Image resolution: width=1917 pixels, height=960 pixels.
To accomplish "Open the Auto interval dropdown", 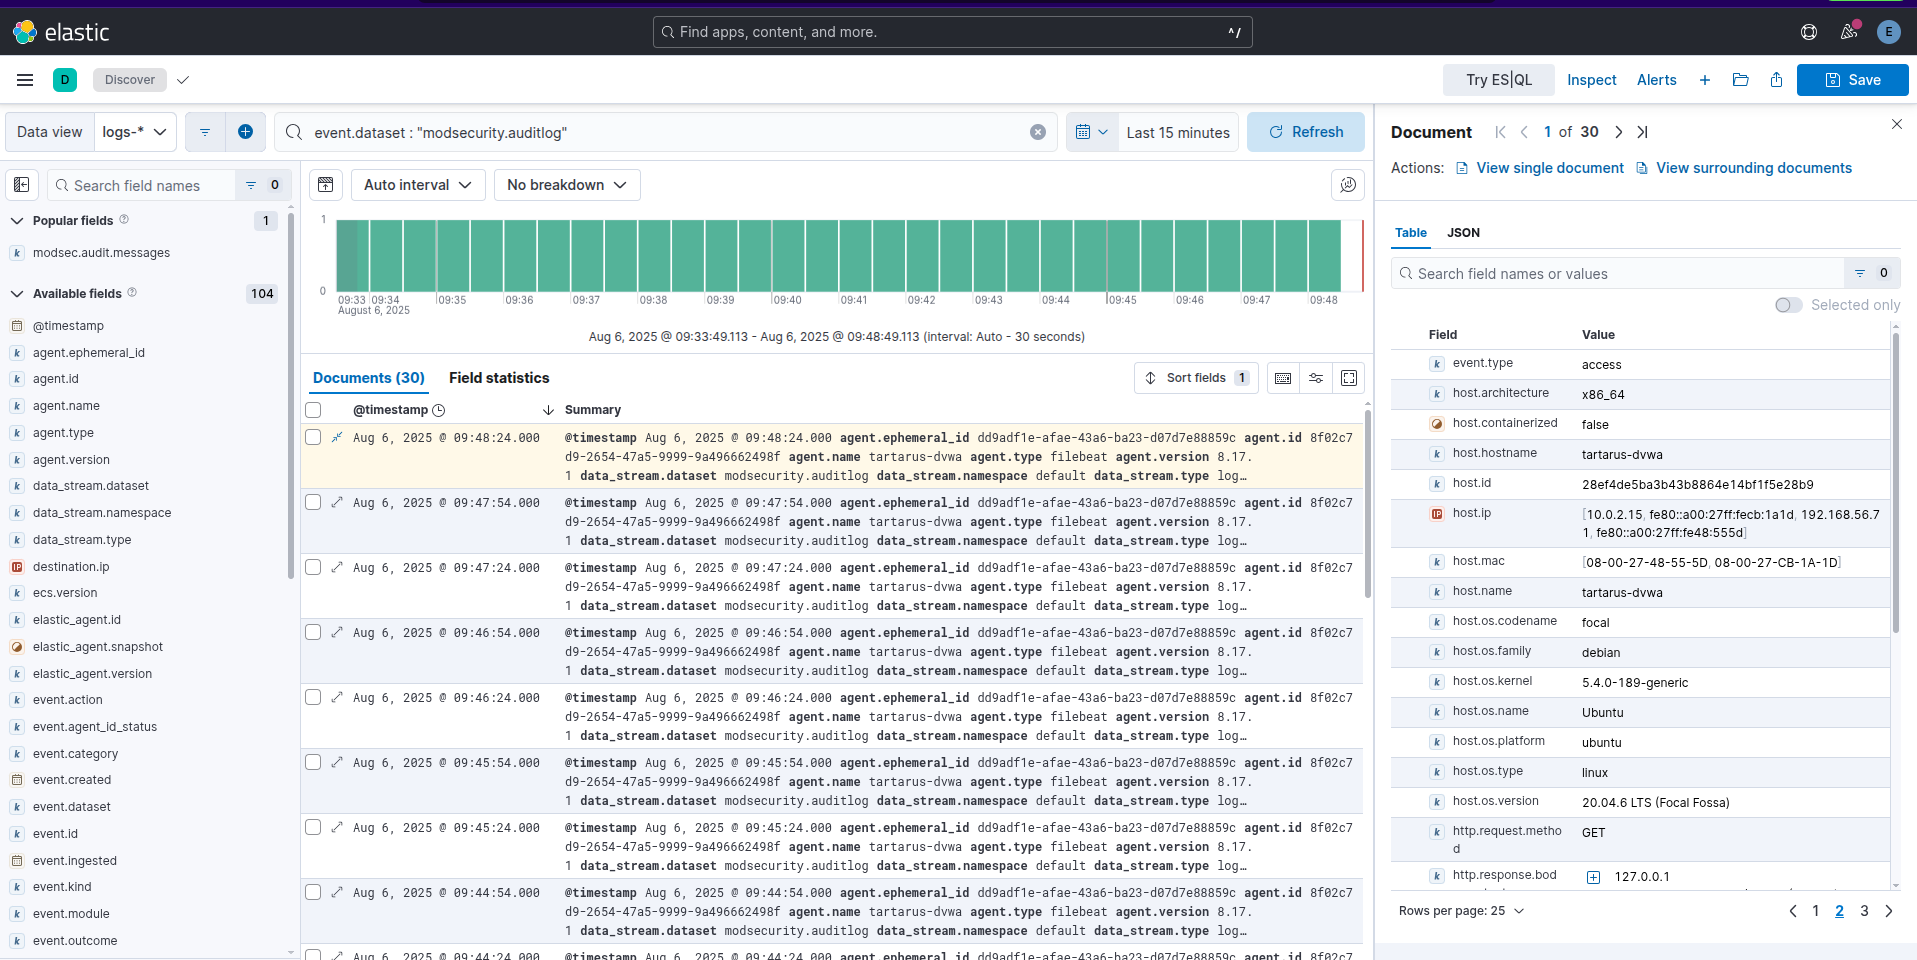I will [418, 185].
